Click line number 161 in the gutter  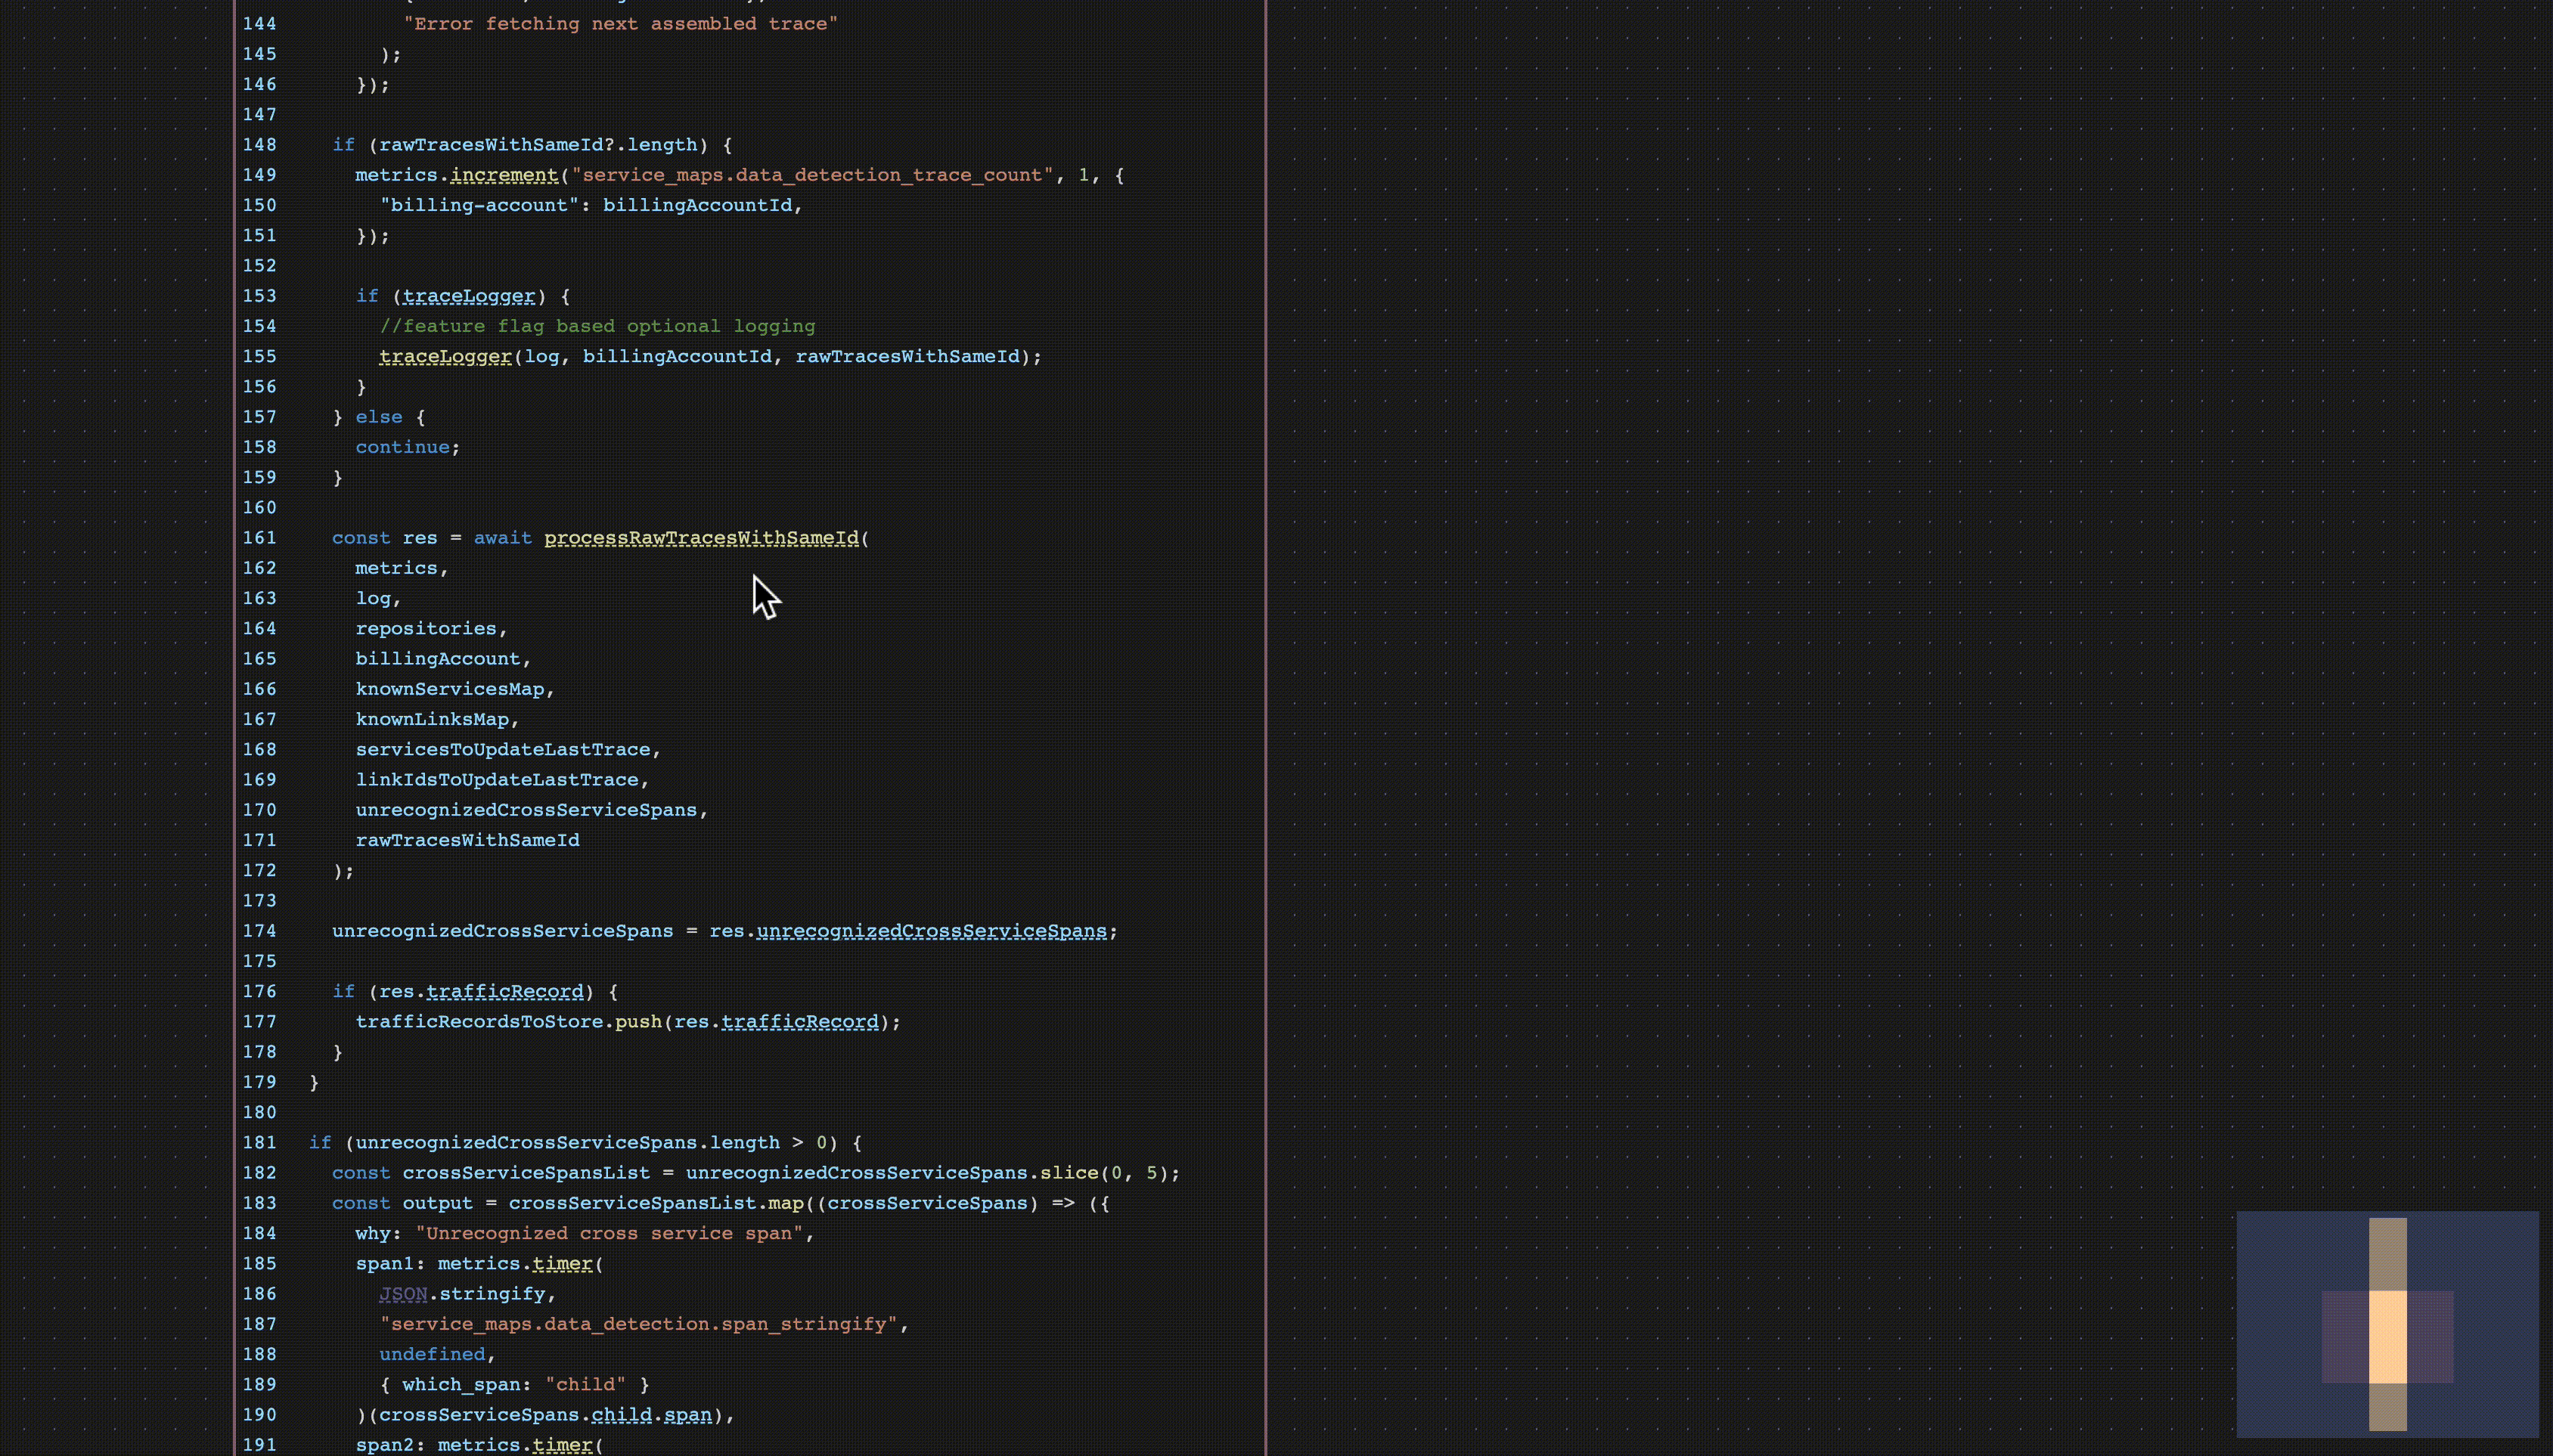259,537
